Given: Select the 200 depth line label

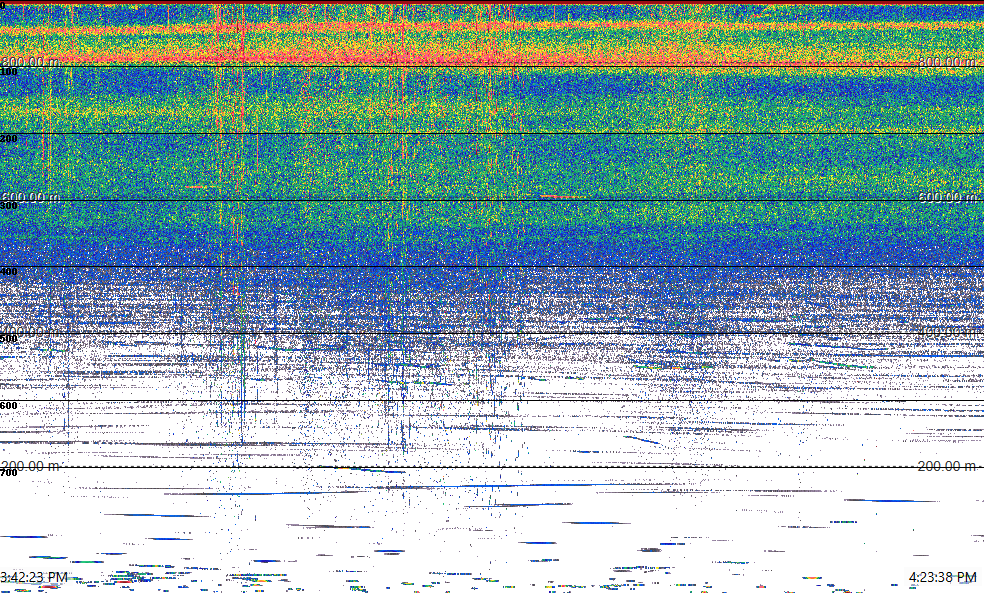Looking at the screenshot, I should click(x=9, y=139).
